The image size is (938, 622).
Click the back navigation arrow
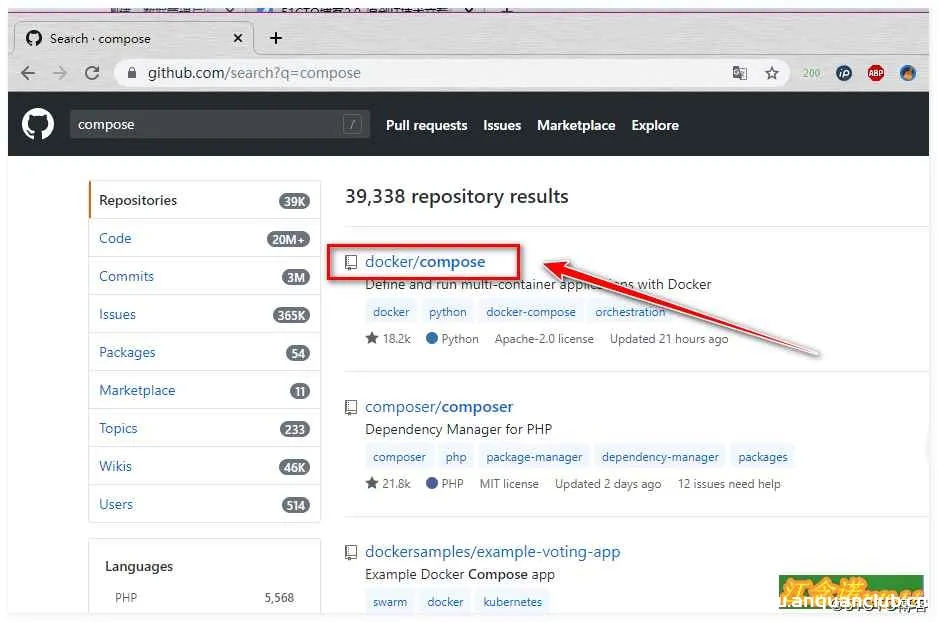tap(27, 72)
